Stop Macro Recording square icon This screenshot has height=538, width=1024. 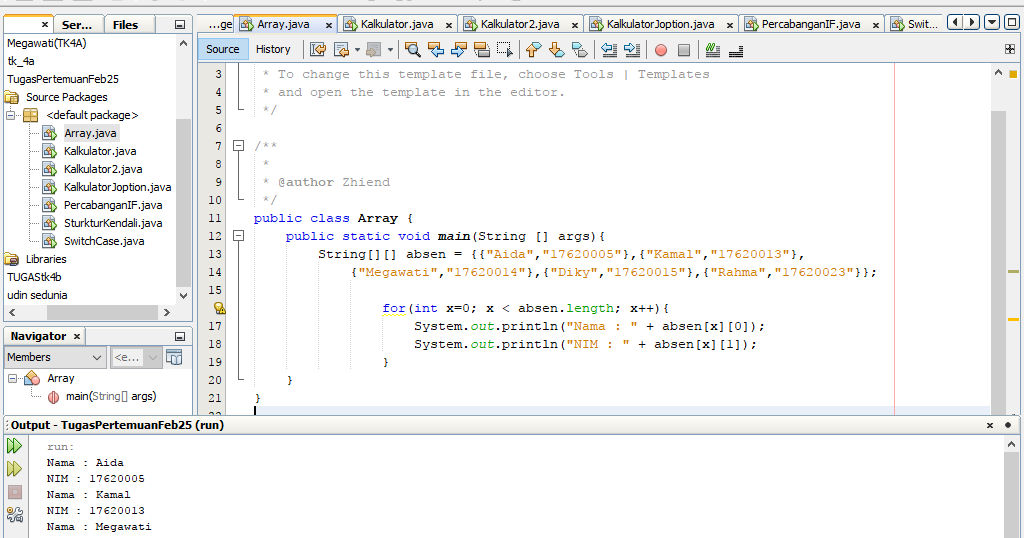(x=684, y=50)
